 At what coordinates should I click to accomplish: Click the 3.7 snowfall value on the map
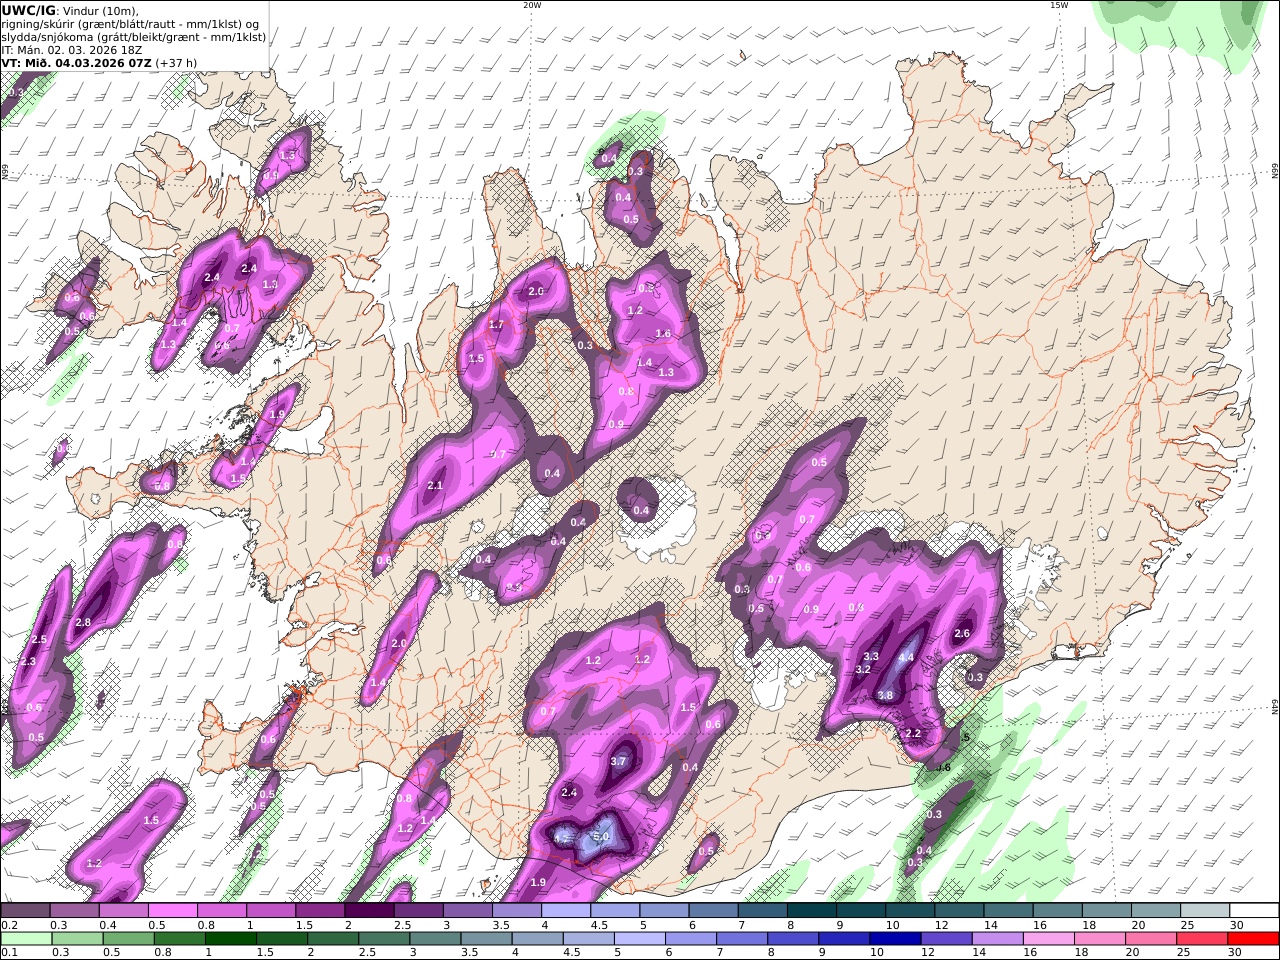click(x=618, y=762)
